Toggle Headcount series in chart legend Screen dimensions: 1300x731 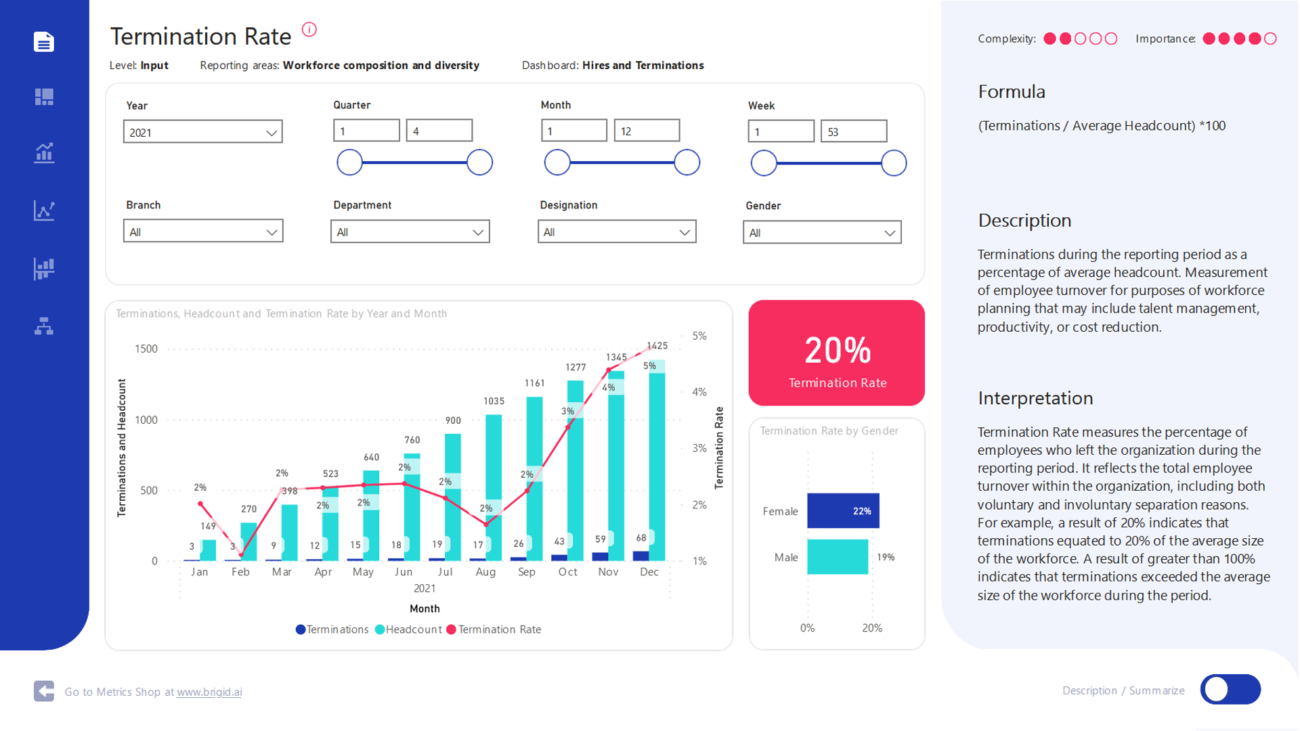coord(408,630)
